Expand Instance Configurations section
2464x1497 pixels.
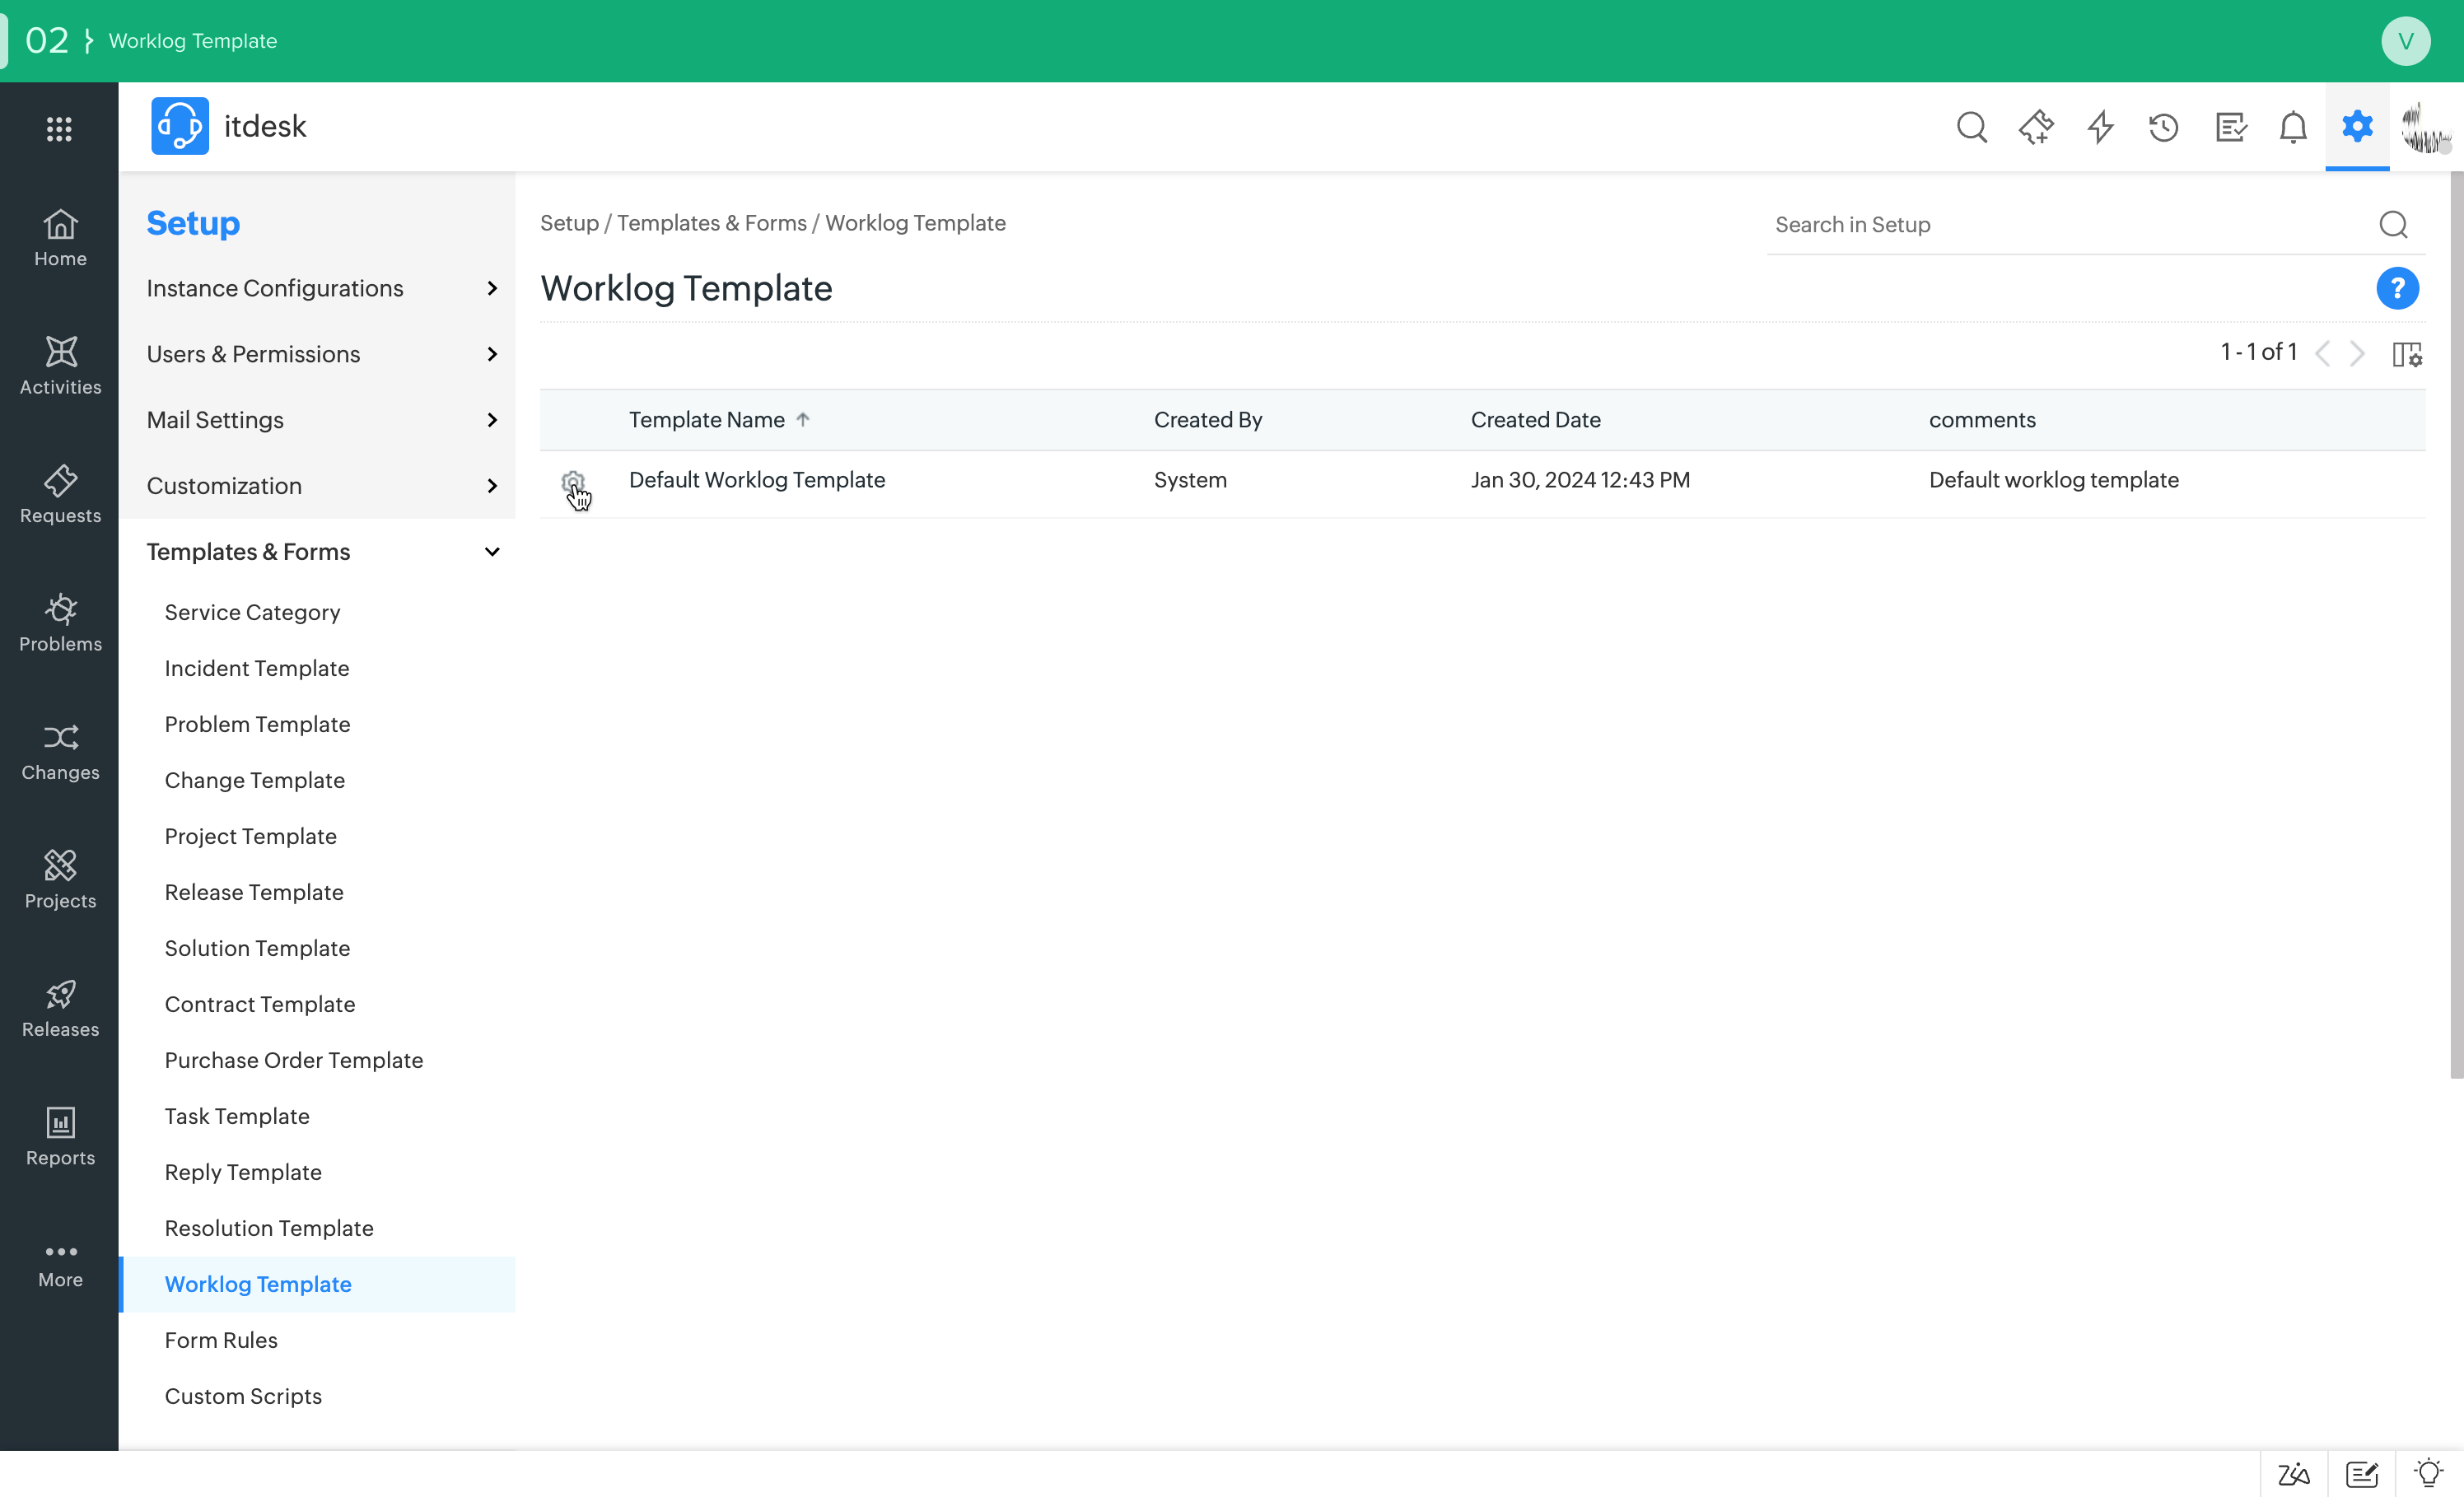pyautogui.click(x=318, y=288)
